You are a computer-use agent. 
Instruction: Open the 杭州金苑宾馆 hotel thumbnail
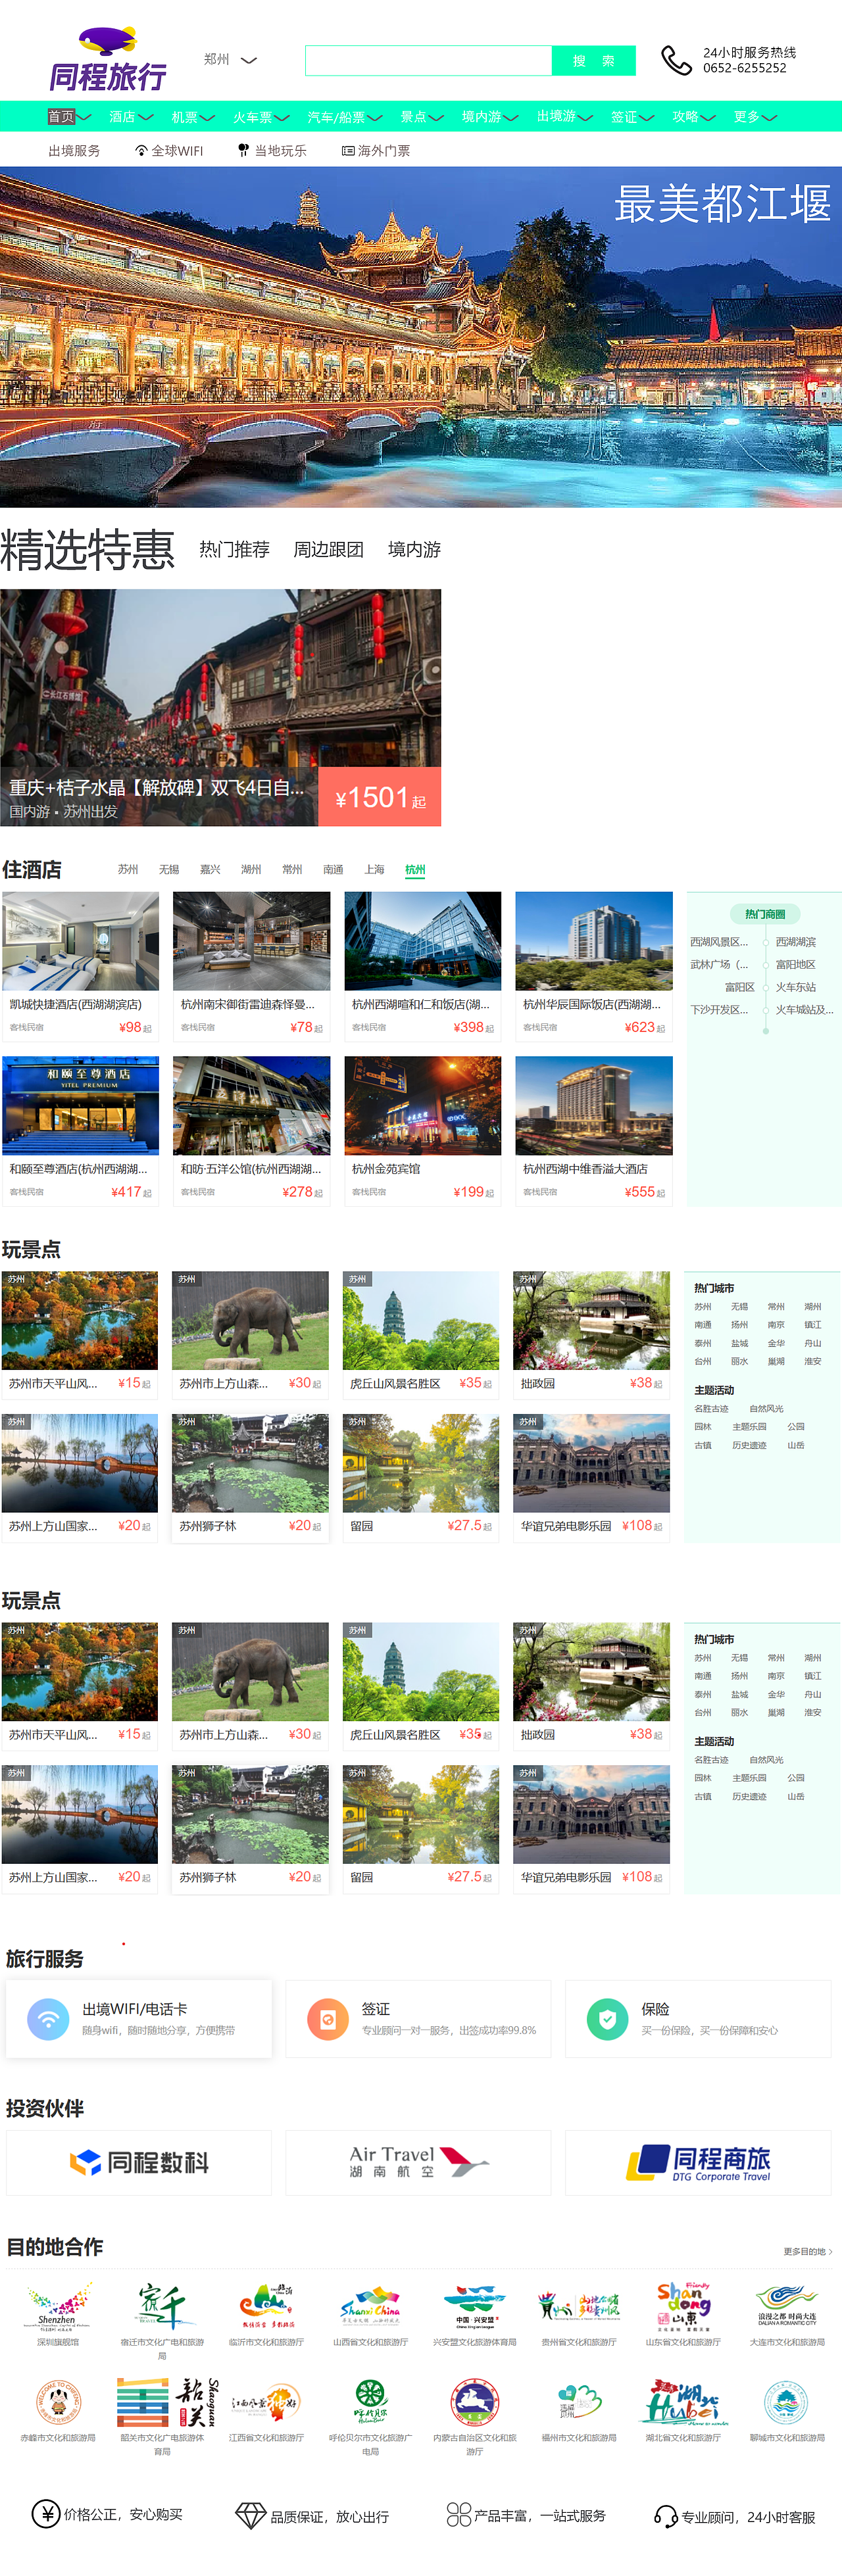[422, 1106]
